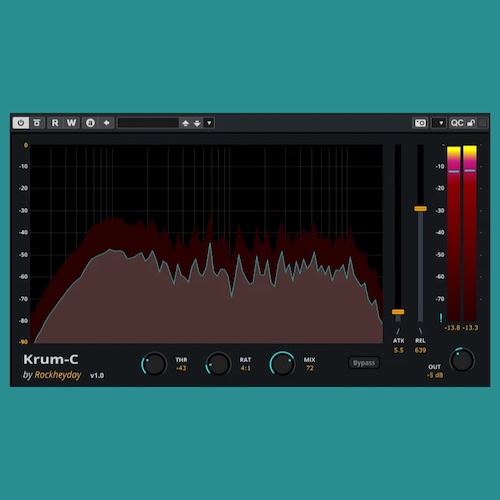This screenshot has height=500, width=500.
Task: Open the preset management dropdown
Action: 209,123
